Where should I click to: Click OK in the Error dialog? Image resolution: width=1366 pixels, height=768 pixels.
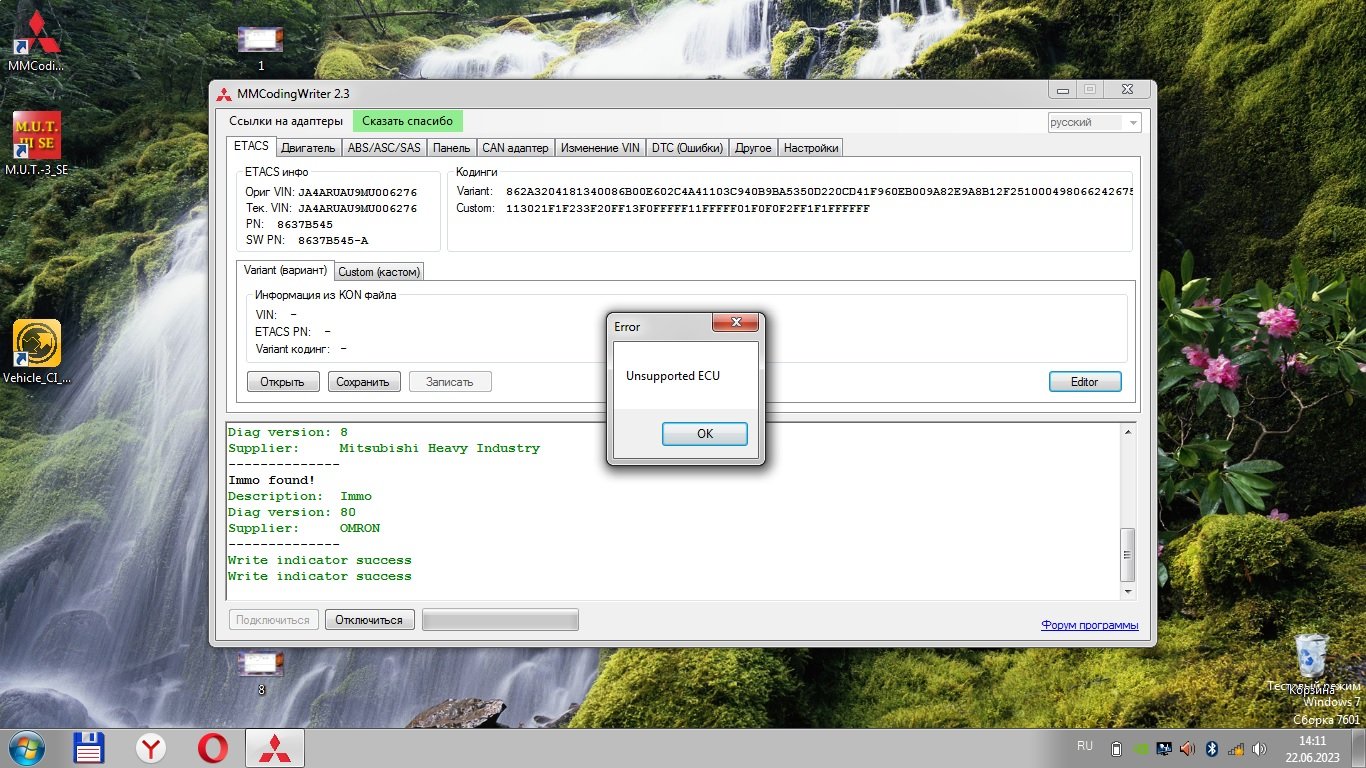[x=704, y=433]
